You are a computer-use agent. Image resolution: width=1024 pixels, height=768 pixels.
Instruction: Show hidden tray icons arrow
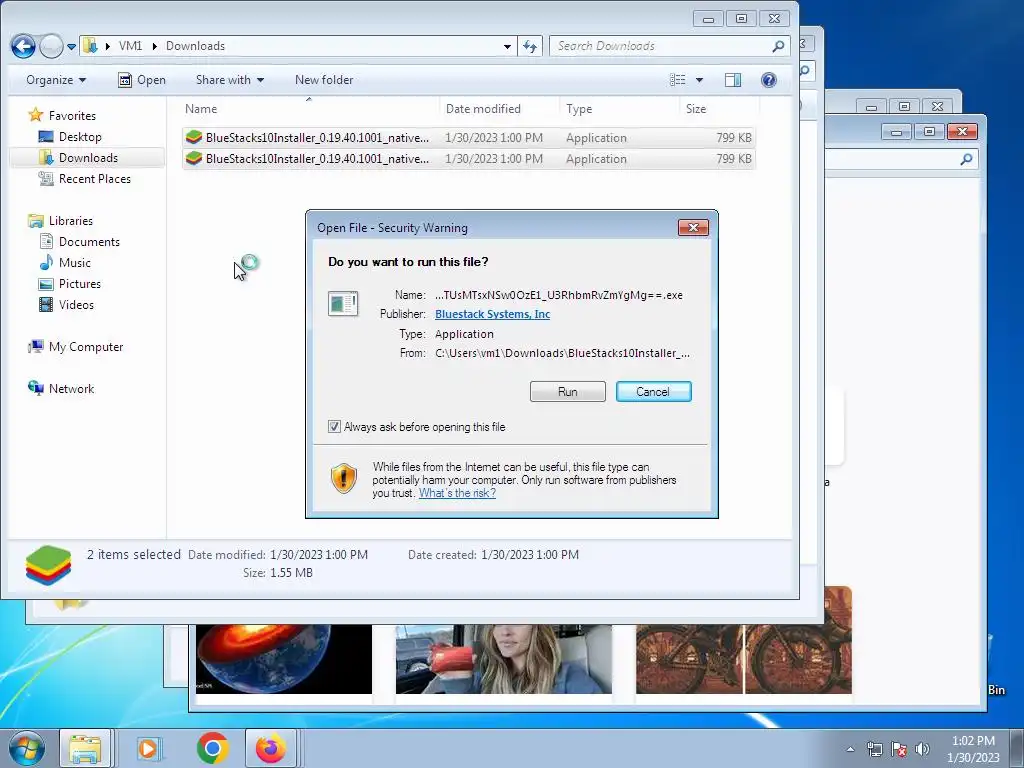tap(850, 749)
